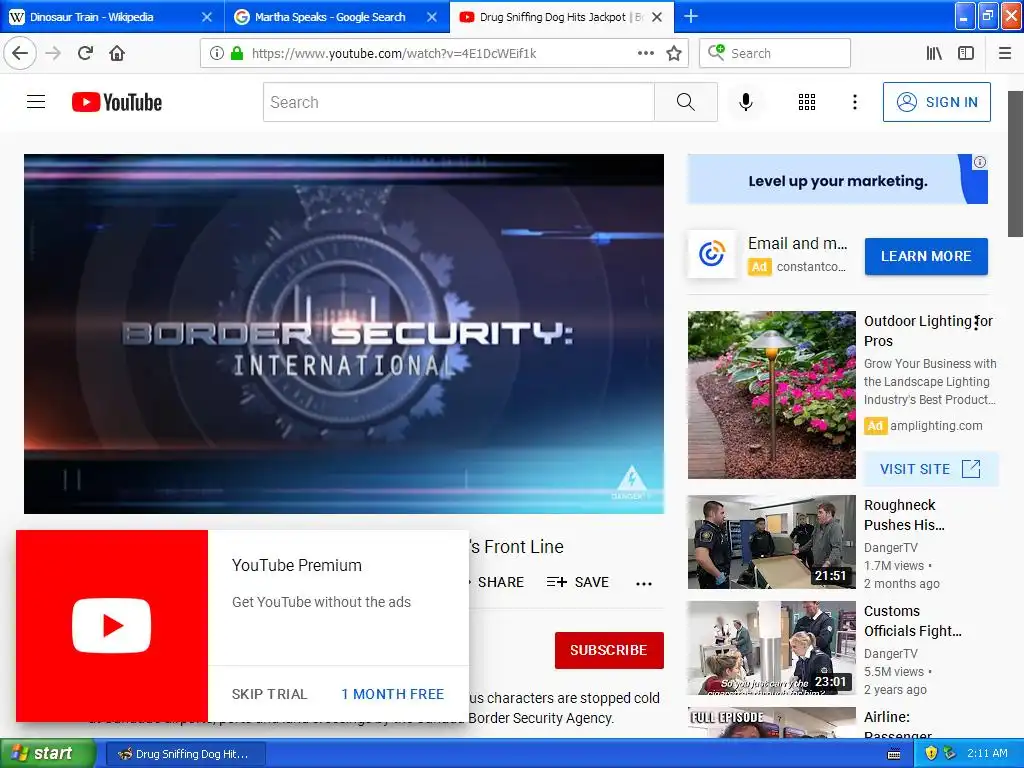Image resolution: width=1024 pixels, height=768 pixels.
Task: Click amplighting.com advertiser link
Action: (936, 425)
